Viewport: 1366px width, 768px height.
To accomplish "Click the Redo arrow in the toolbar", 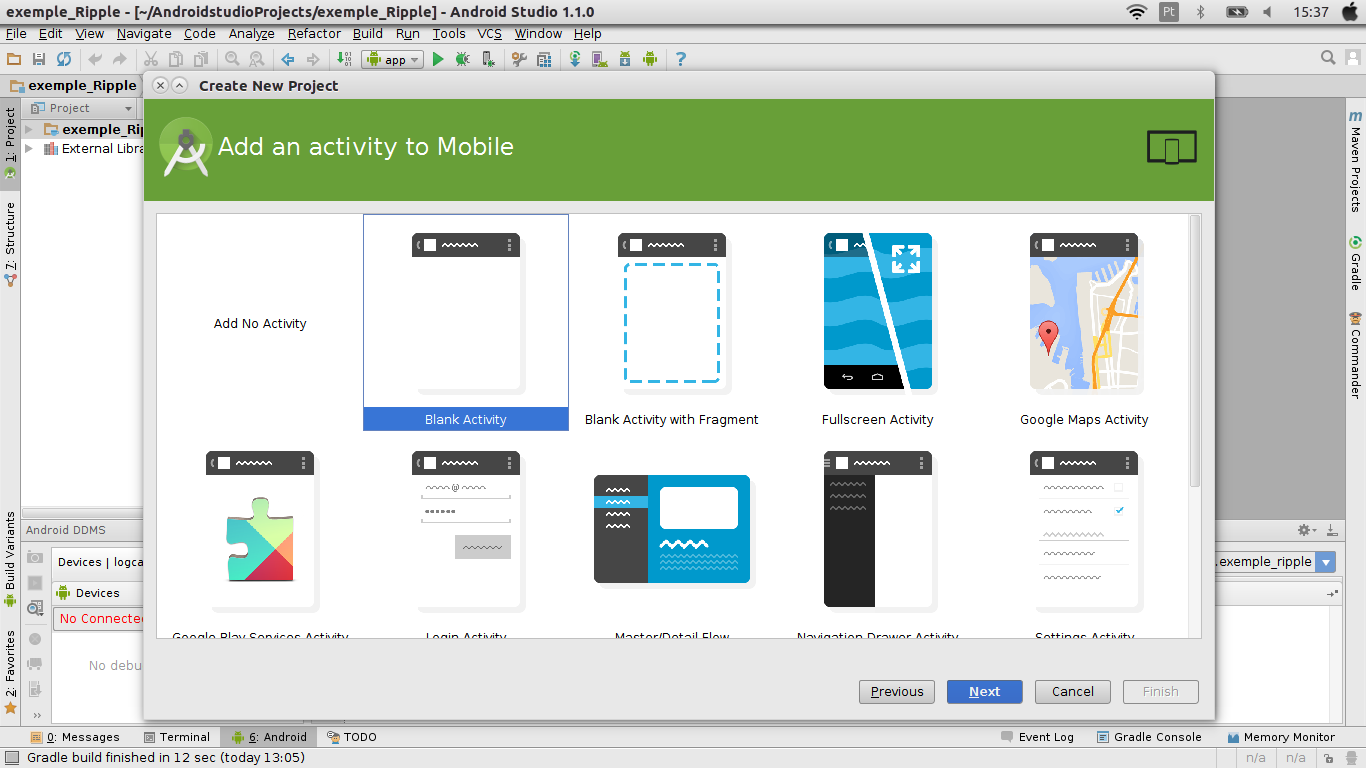I will tap(120, 59).
